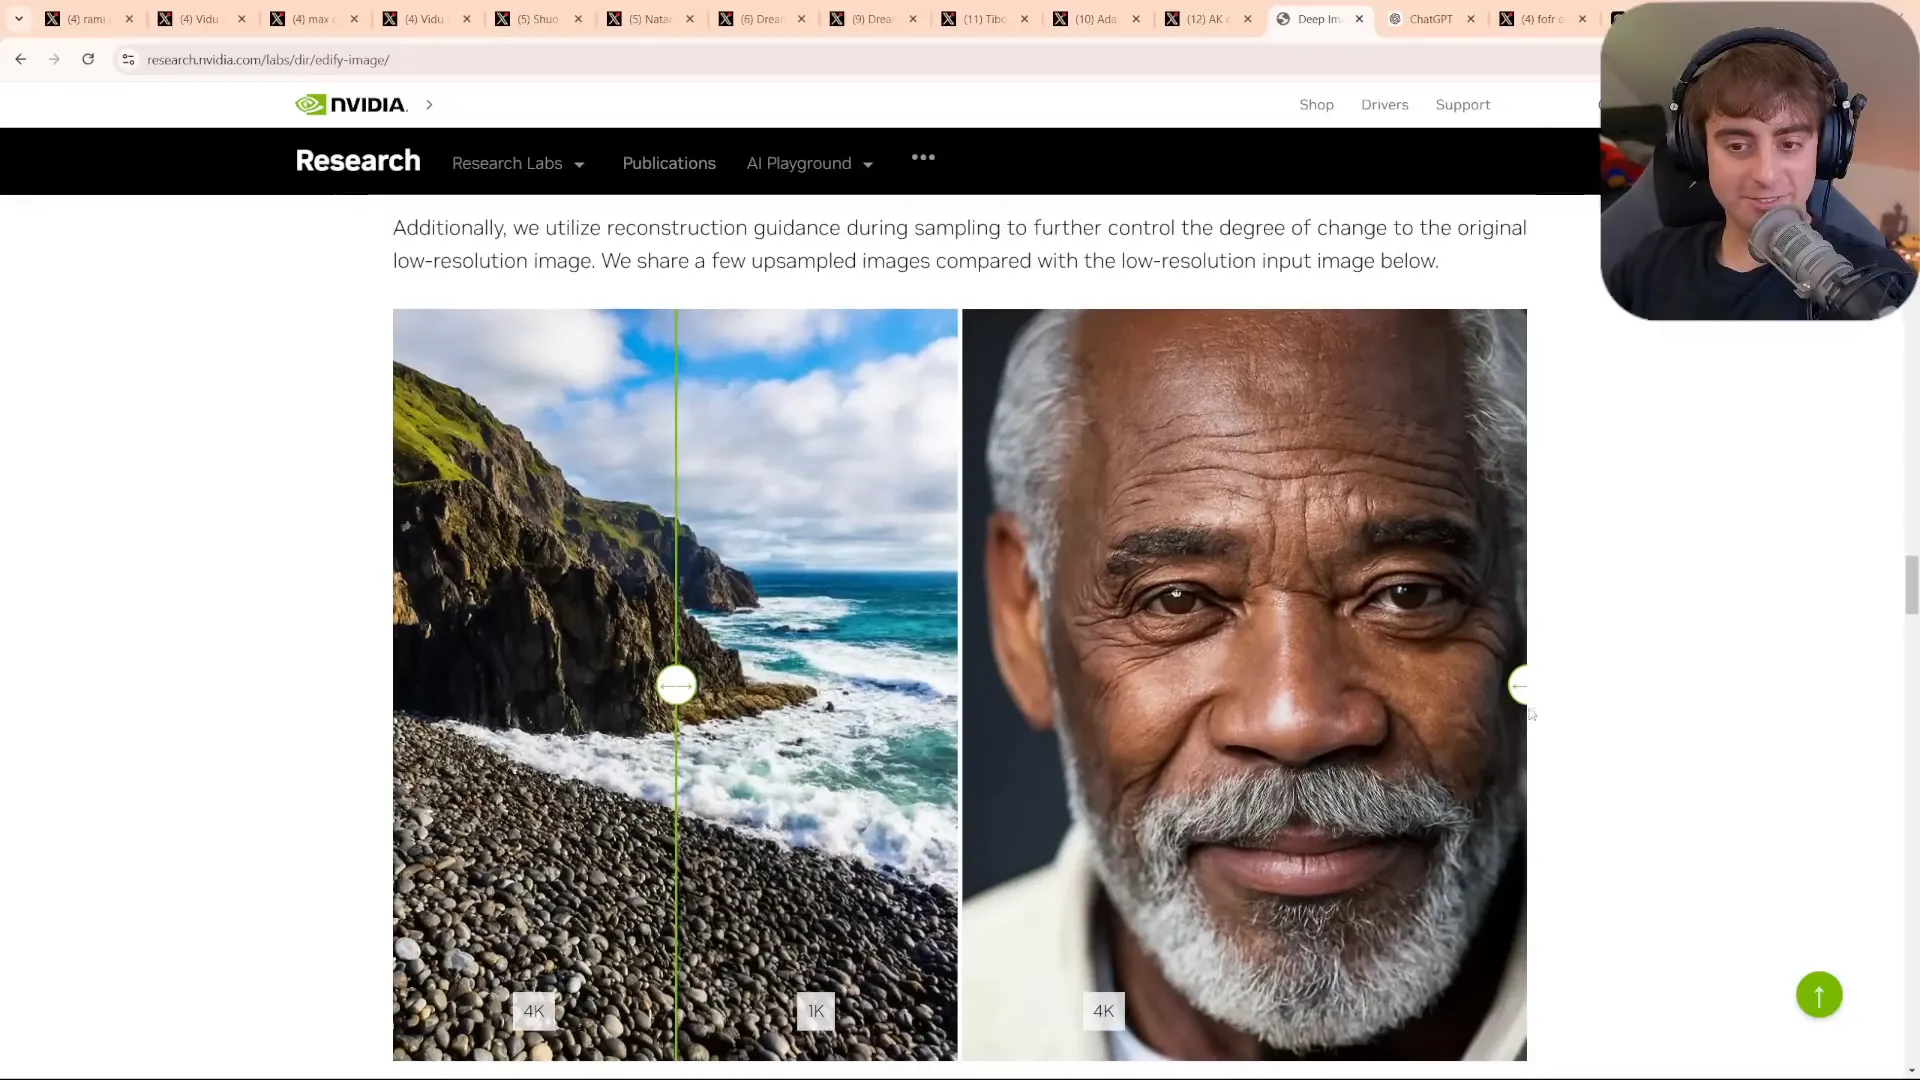
Task: Go back using the browser back arrow
Action: point(20,59)
